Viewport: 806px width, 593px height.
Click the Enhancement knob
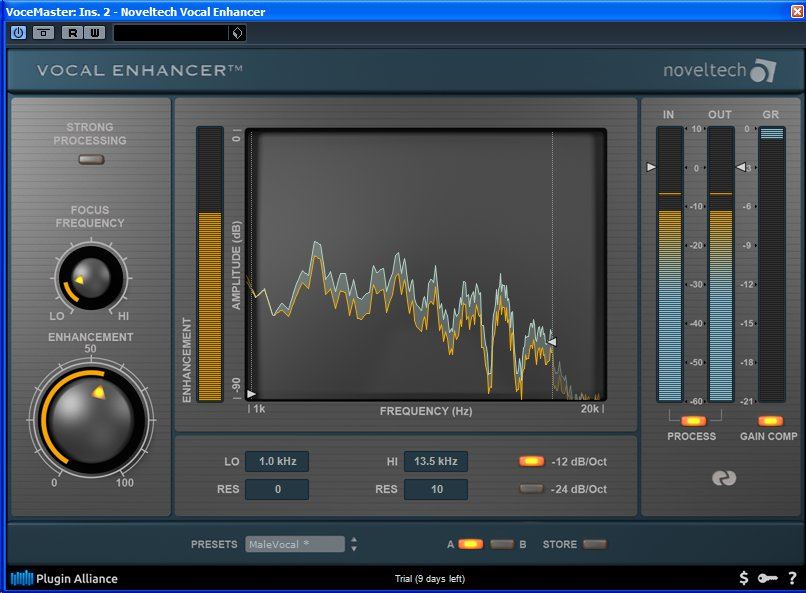coord(91,420)
